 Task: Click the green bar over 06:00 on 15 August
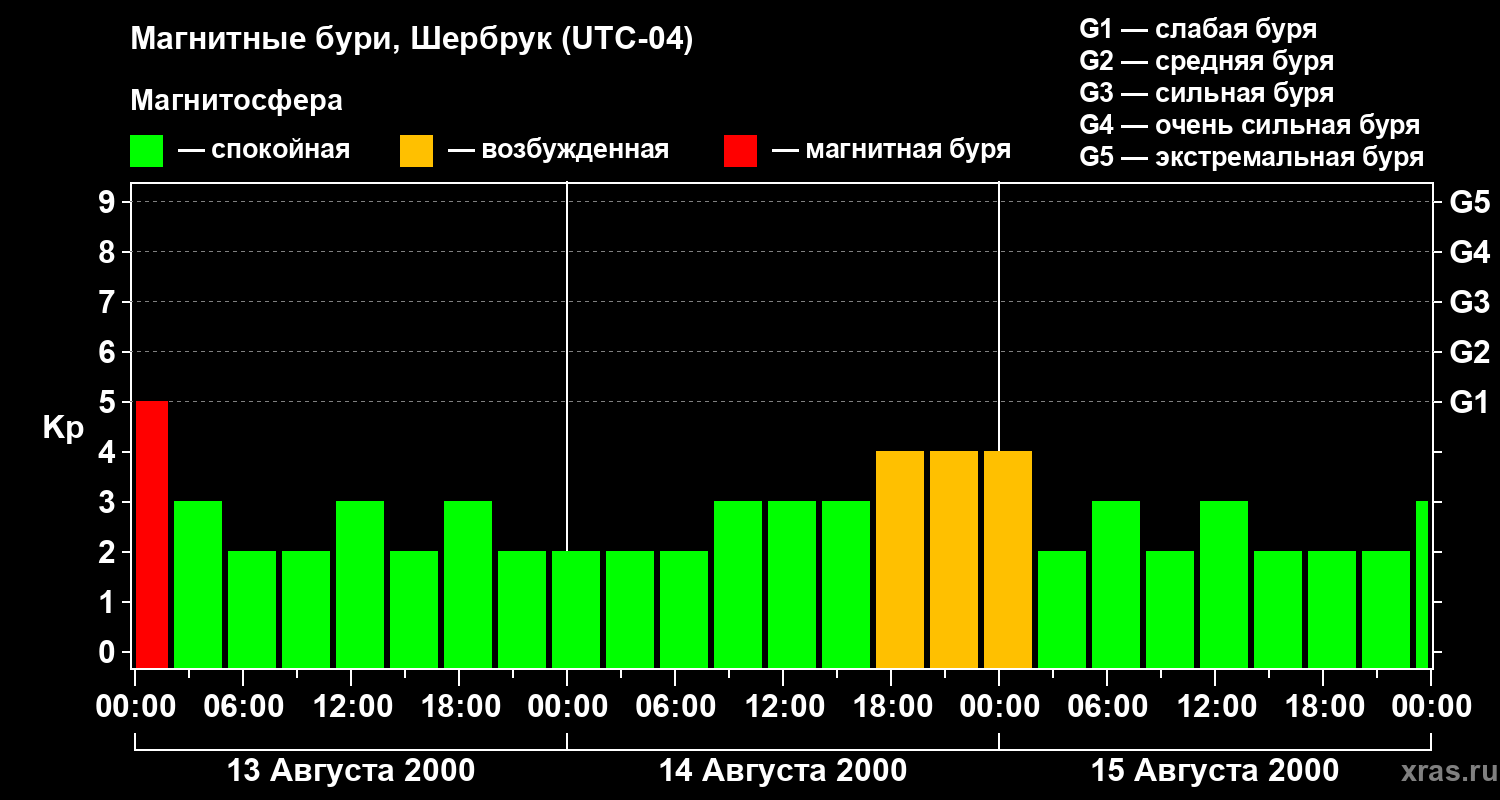tap(1116, 585)
